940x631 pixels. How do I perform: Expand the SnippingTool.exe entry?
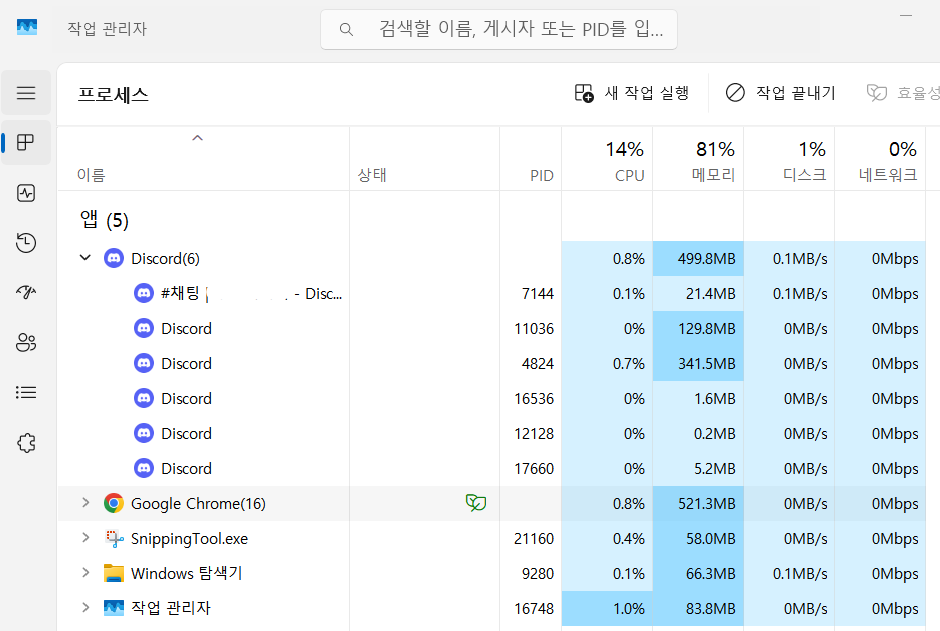click(x=85, y=538)
